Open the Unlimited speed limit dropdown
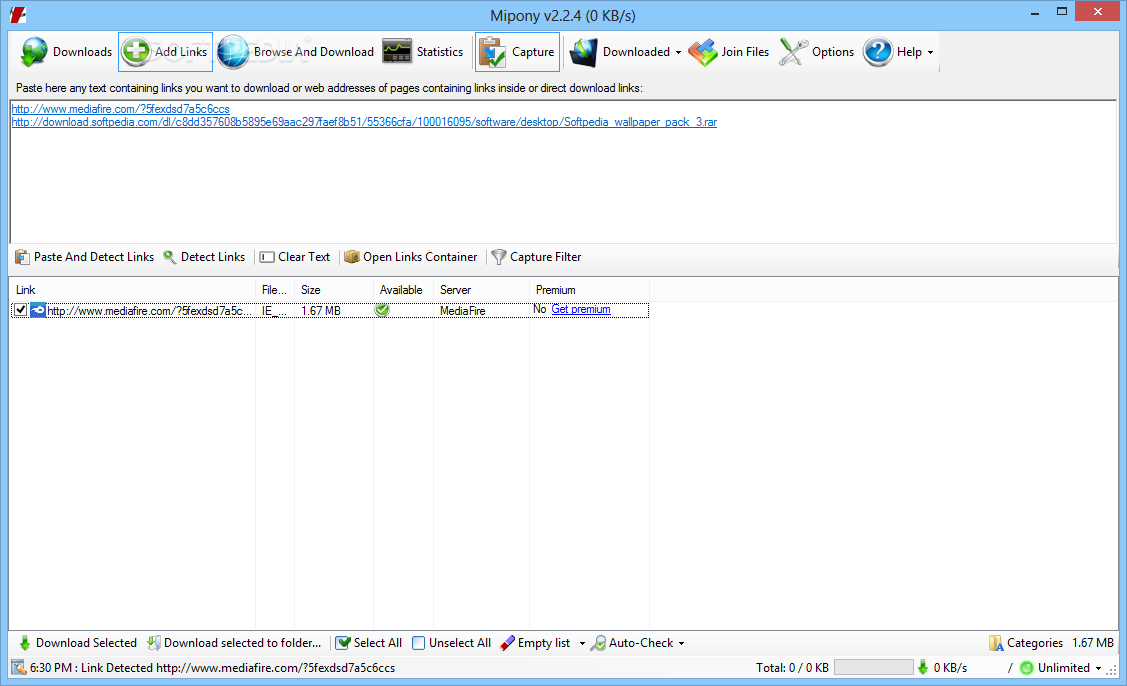The image size is (1127, 686). 1098,668
